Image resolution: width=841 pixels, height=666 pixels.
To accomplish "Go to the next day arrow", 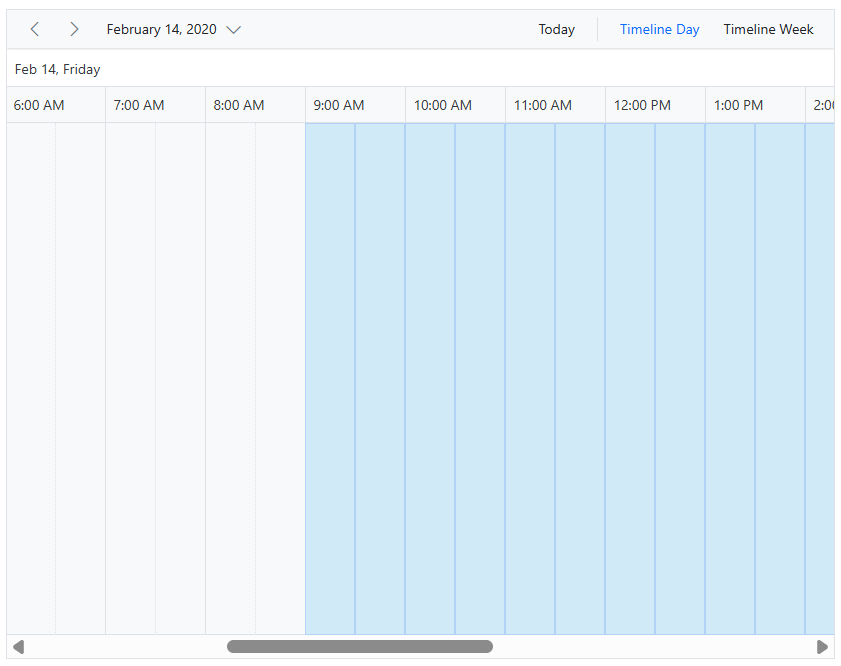I will (74, 29).
